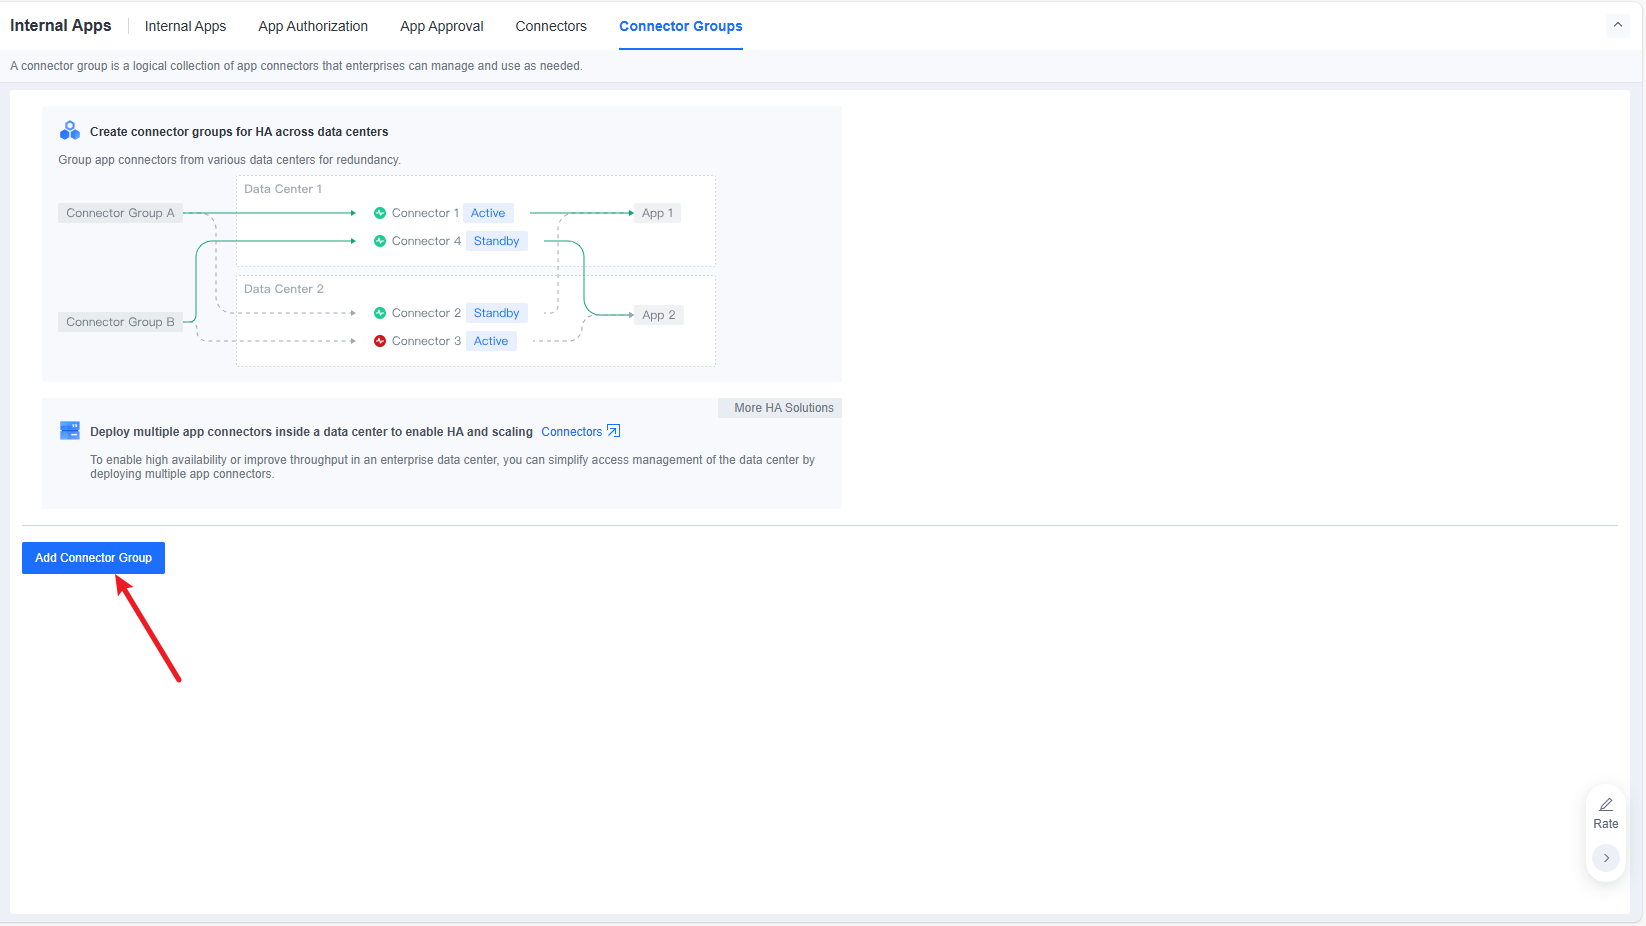Collapse the header panel with the chevron
The height and width of the screenshot is (926, 1646).
[1617, 25]
